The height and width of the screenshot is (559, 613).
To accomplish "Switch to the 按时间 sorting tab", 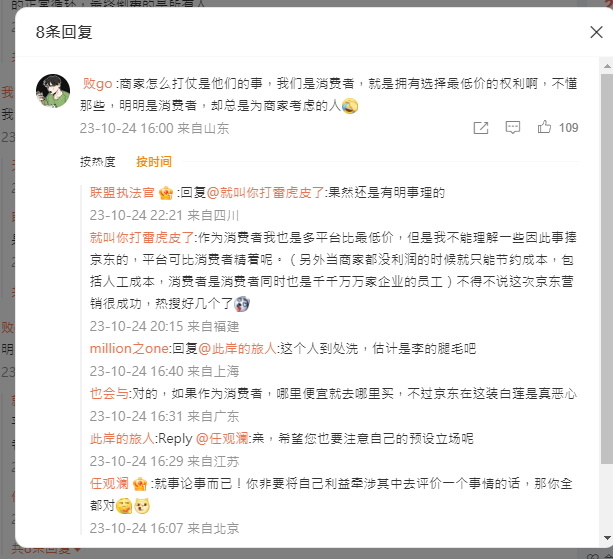I will click(x=154, y=161).
